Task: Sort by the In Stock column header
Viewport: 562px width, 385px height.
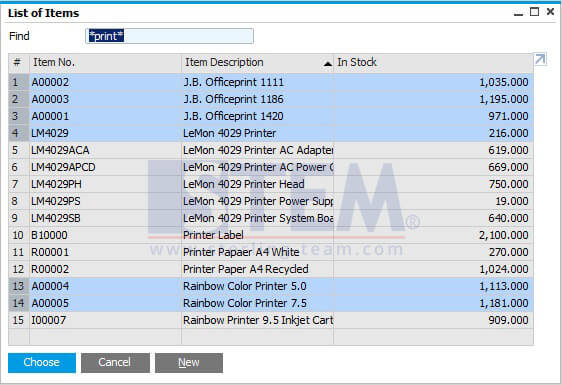Action: [x=433, y=63]
